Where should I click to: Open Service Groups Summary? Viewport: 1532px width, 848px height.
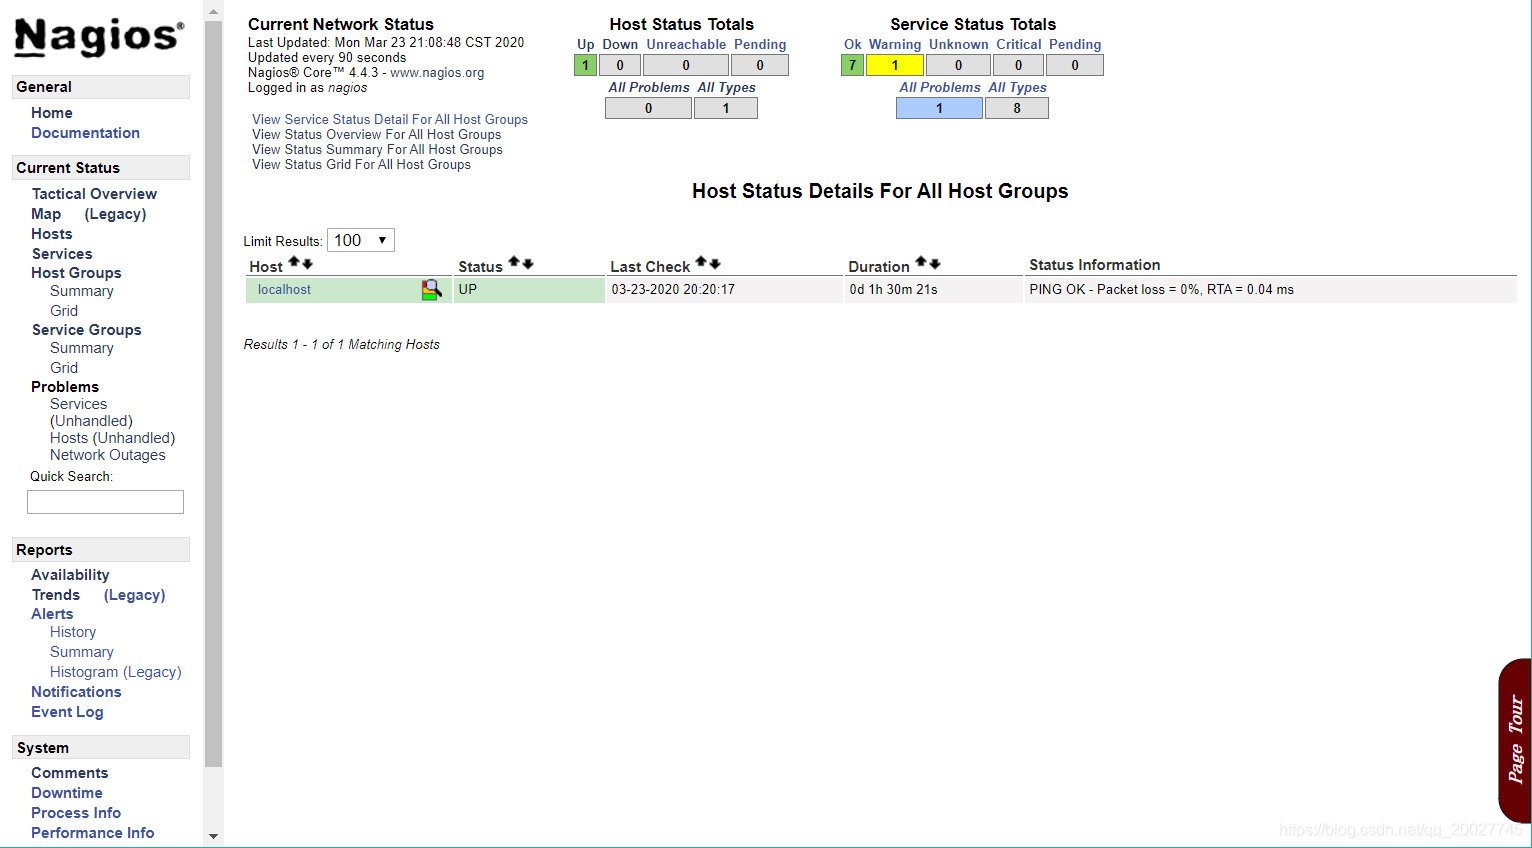(82, 348)
